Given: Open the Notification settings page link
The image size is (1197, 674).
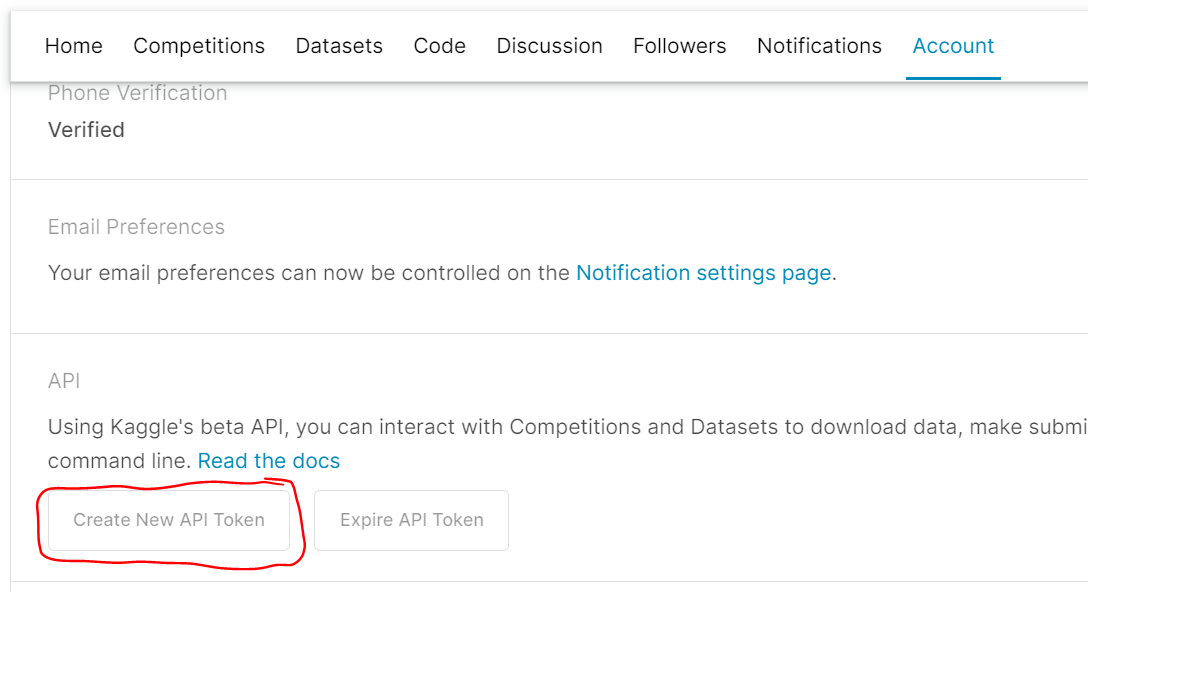Looking at the screenshot, I should pyautogui.click(x=703, y=272).
